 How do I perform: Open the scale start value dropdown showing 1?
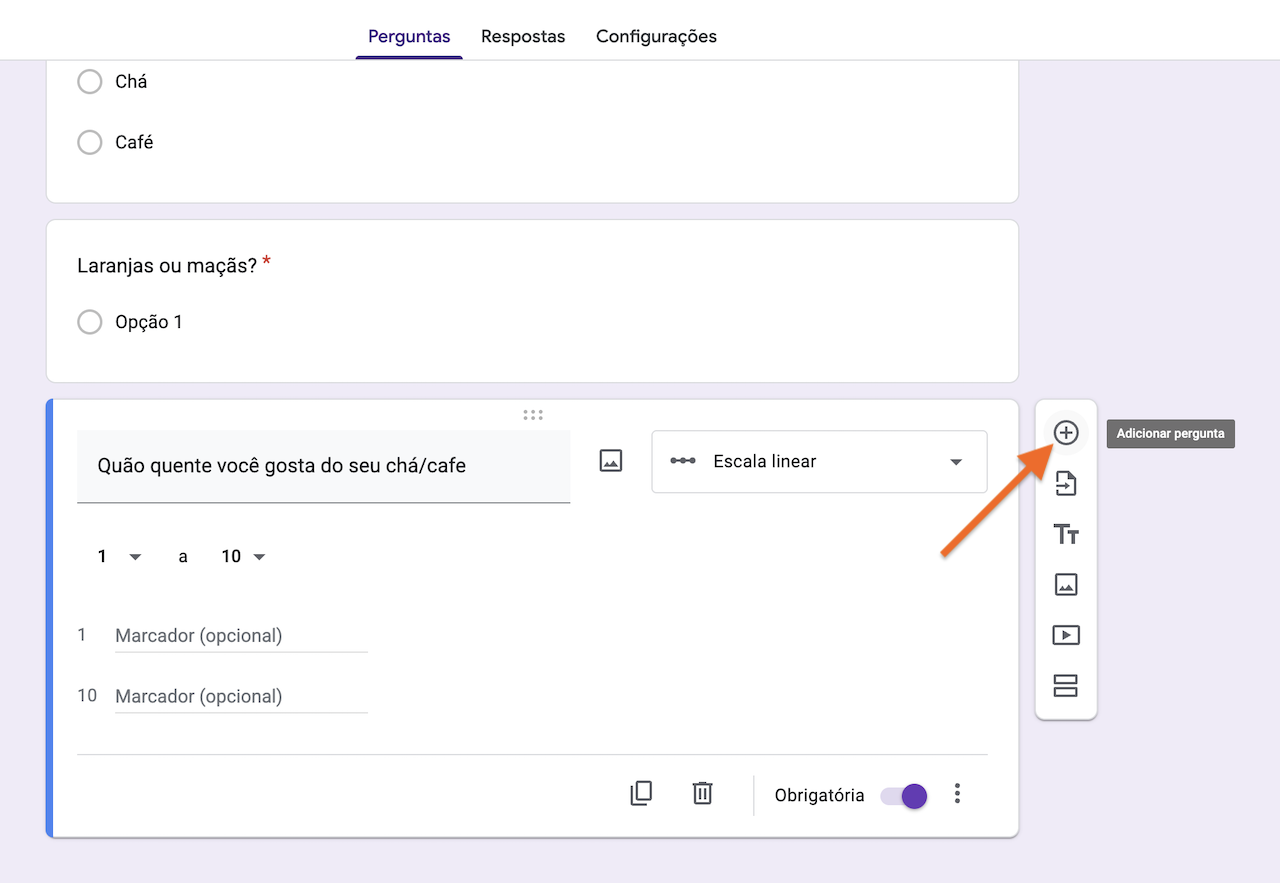[x=117, y=556]
